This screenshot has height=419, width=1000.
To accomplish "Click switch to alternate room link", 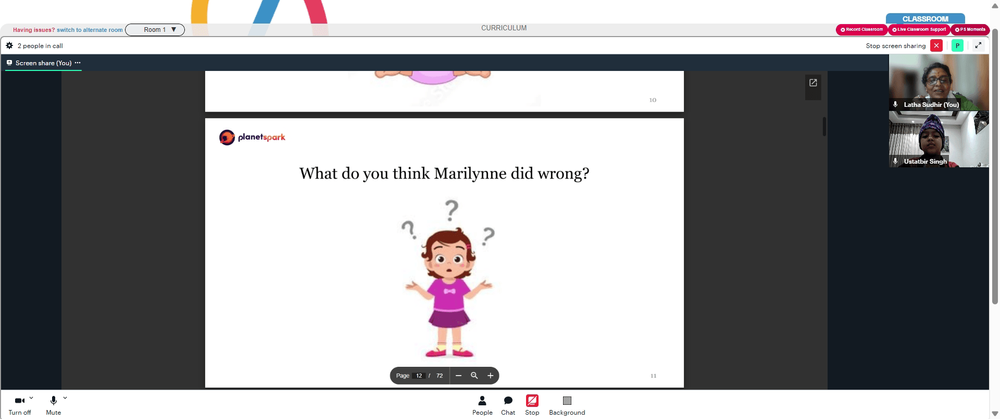I will (x=90, y=30).
